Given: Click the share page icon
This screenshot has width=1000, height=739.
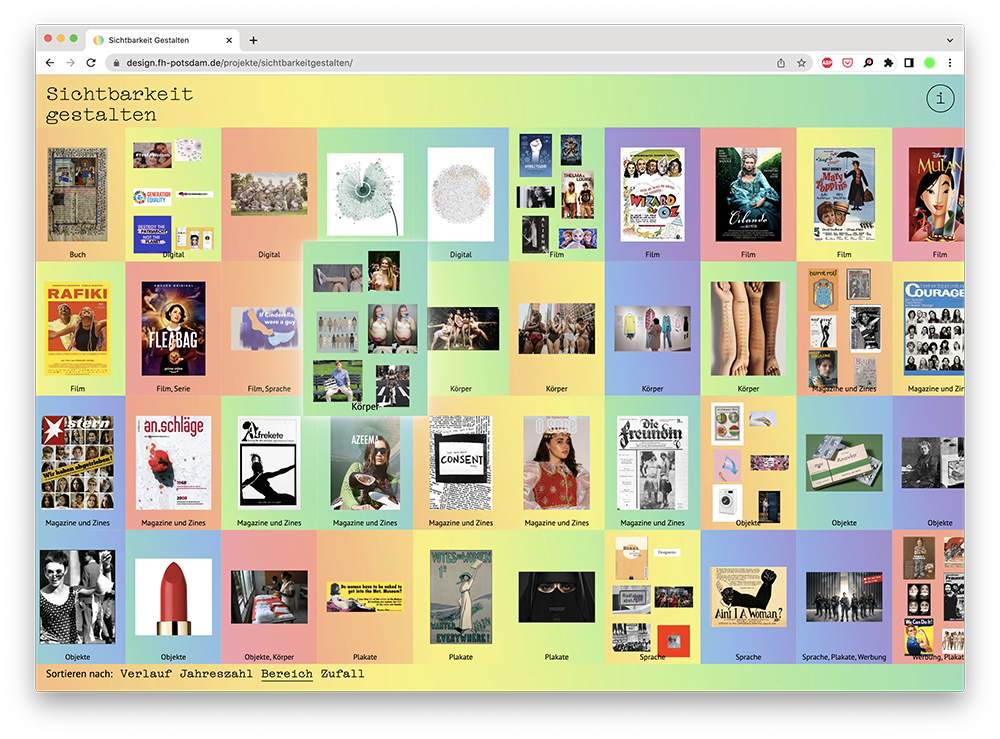Looking at the screenshot, I should [780, 63].
